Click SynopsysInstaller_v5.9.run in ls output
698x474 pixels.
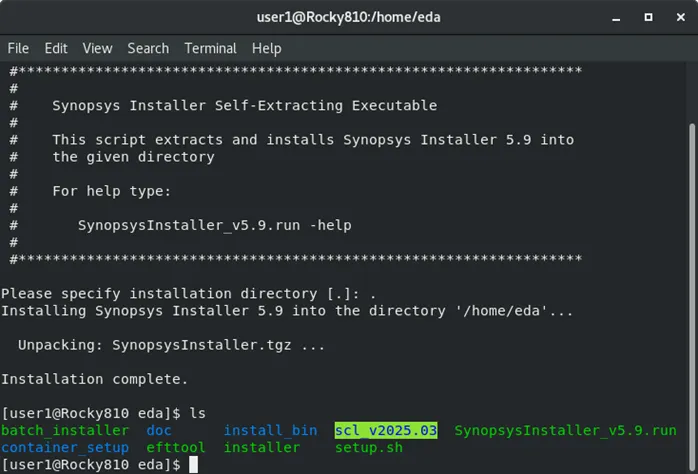coord(565,430)
